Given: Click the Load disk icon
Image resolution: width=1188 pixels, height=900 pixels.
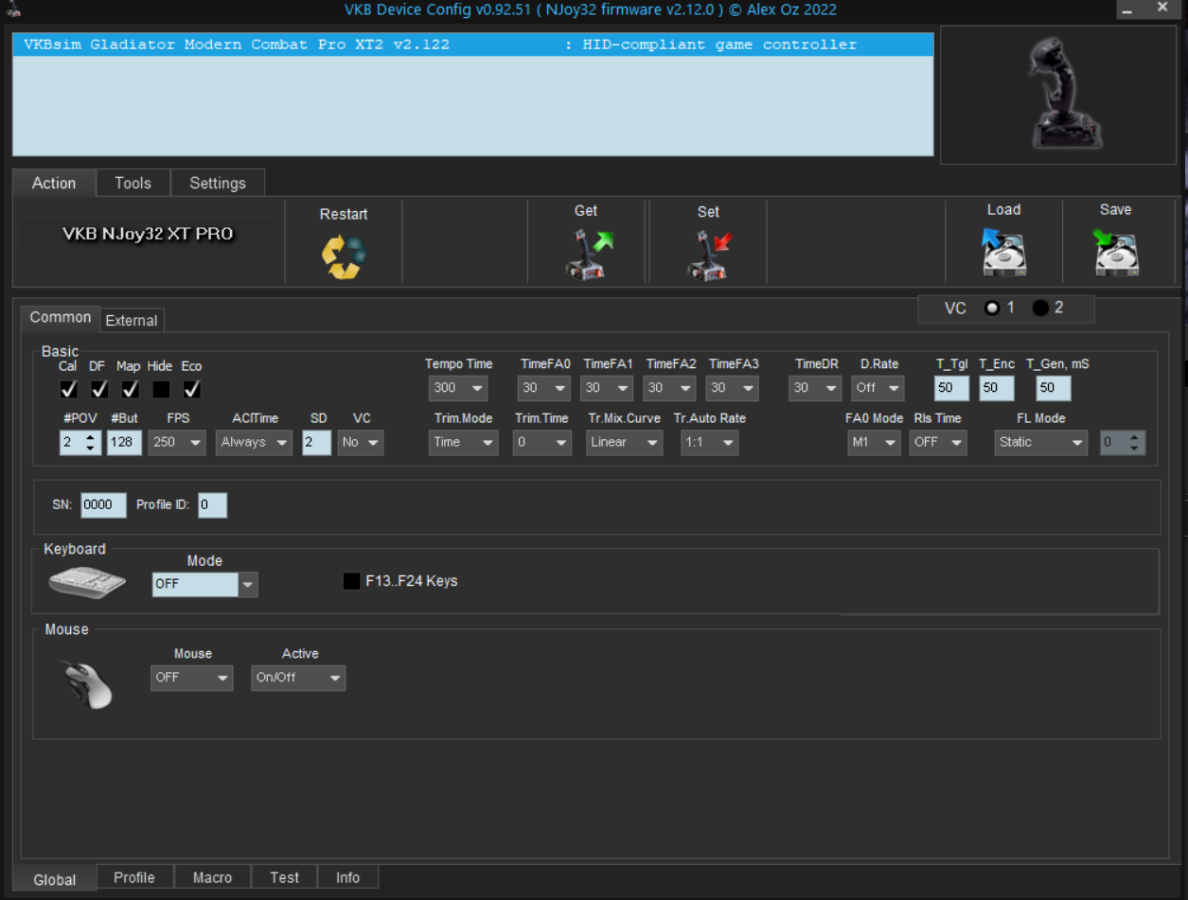Looking at the screenshot, I should [x=1003, y=252].
